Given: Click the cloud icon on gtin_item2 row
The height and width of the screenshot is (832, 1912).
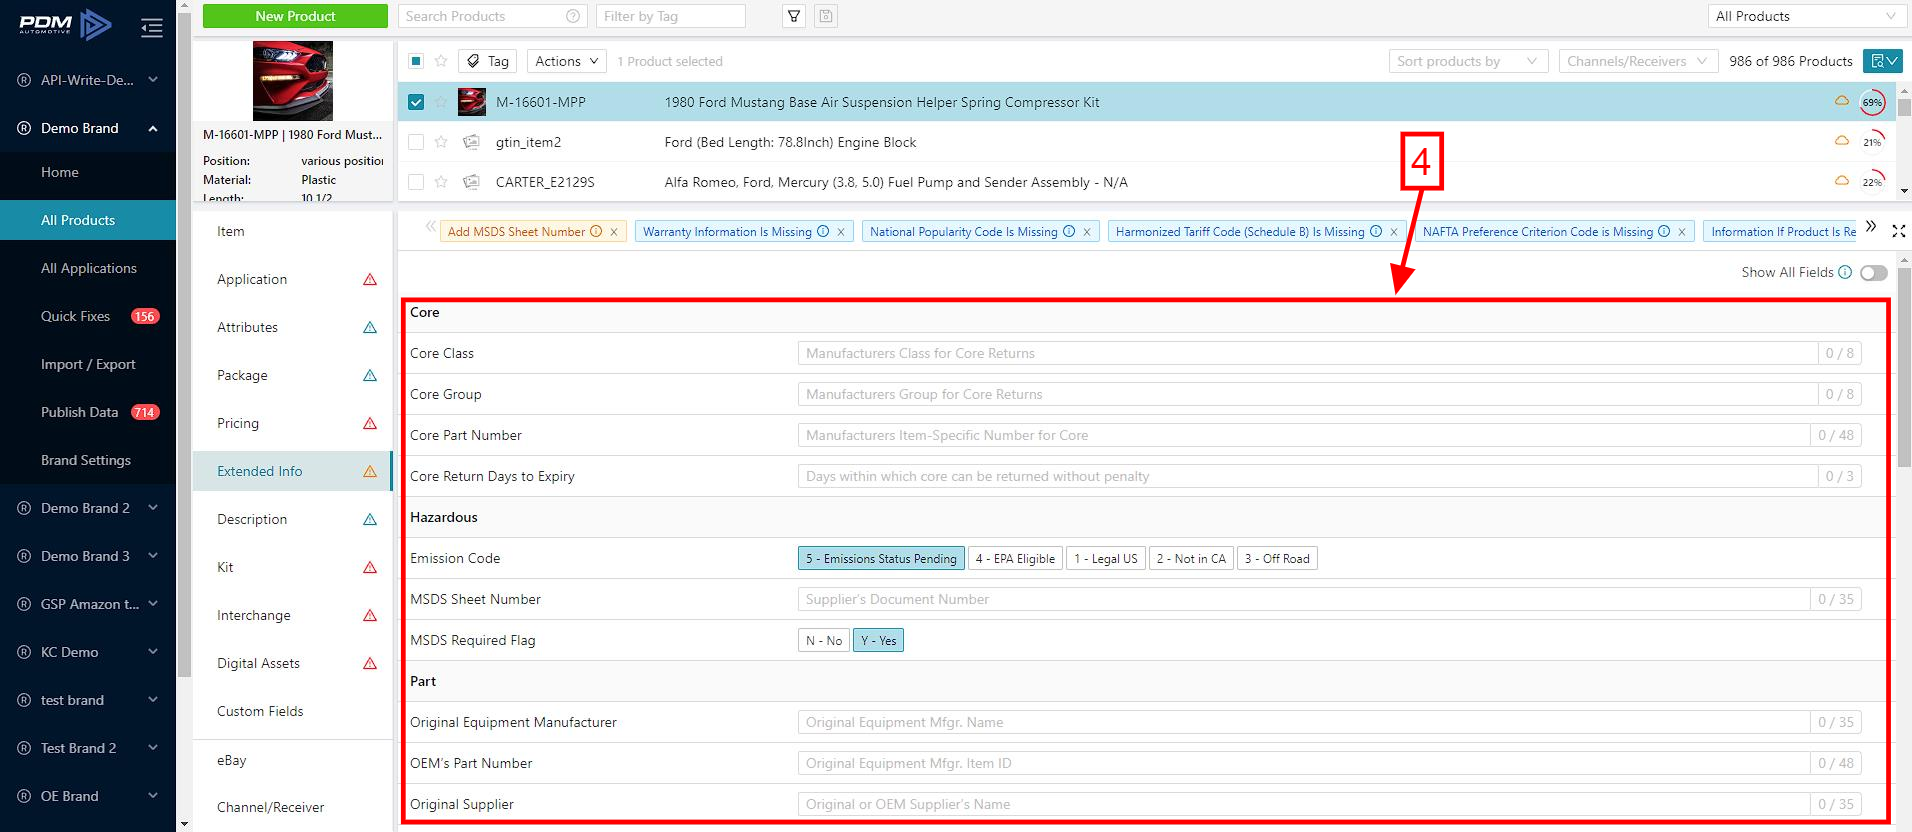Looking at the screenshot, I should click(x=1841, y=141).
